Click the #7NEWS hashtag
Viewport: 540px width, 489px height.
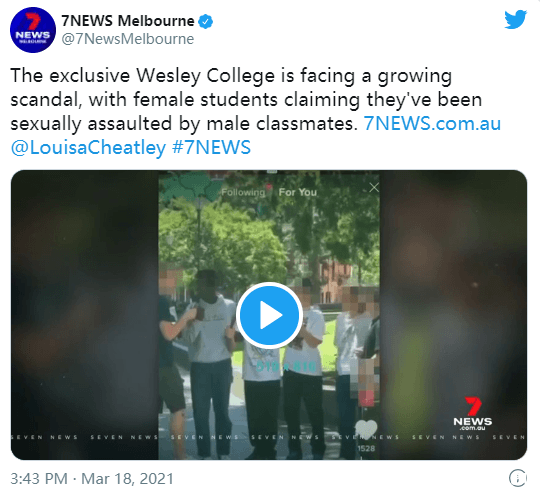(211, 147)
